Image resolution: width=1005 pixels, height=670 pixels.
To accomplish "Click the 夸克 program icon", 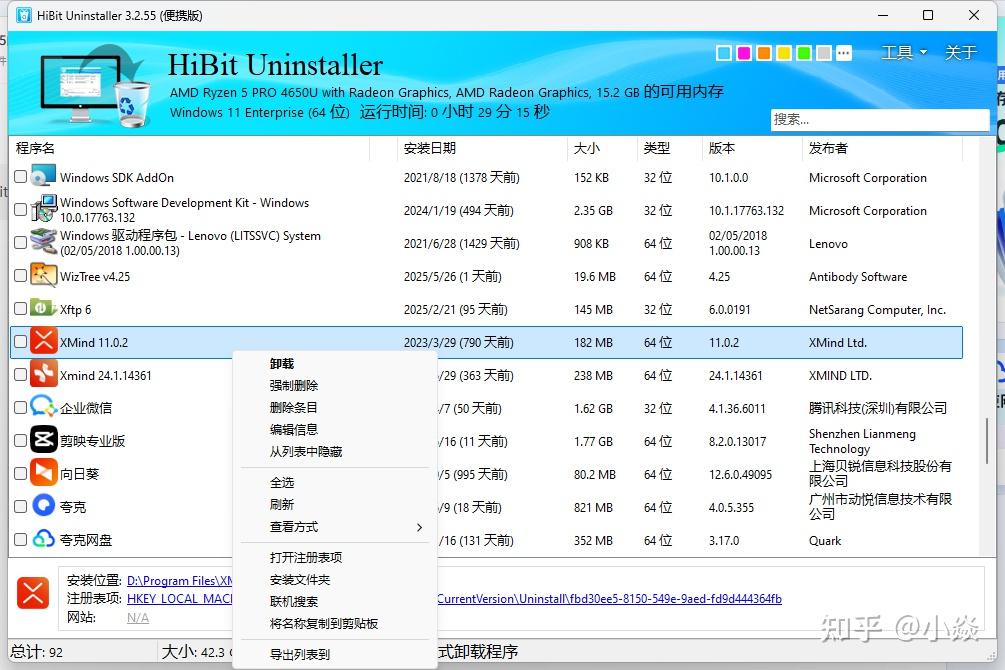I will point(41,507).
